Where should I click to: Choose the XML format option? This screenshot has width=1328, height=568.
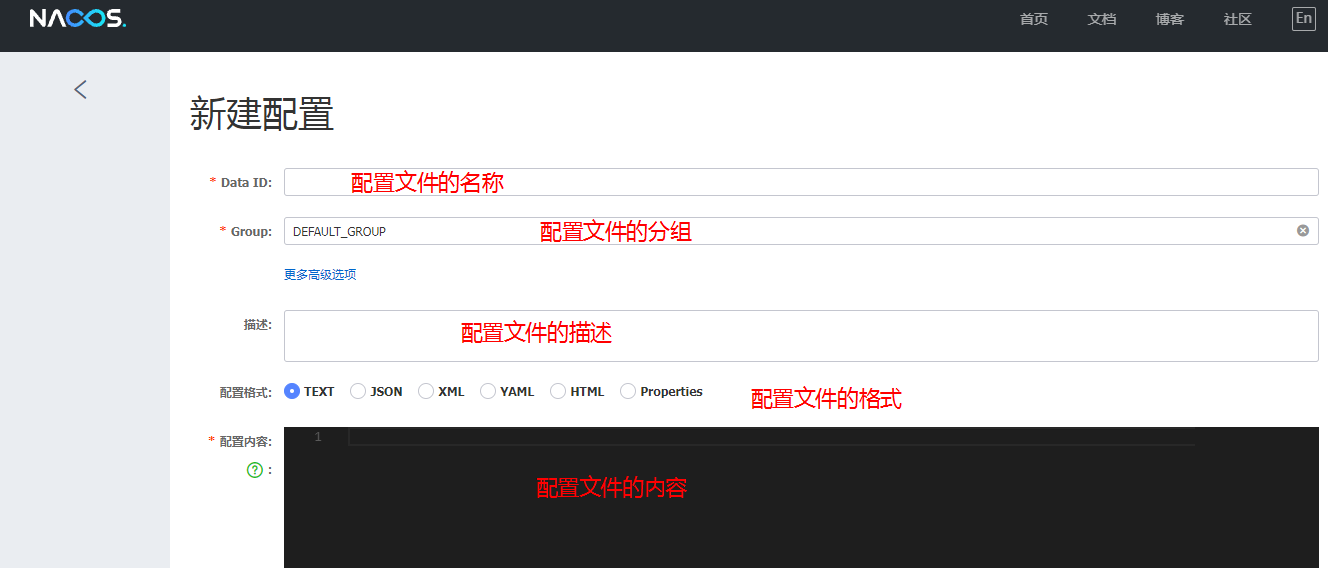[426, 392]
